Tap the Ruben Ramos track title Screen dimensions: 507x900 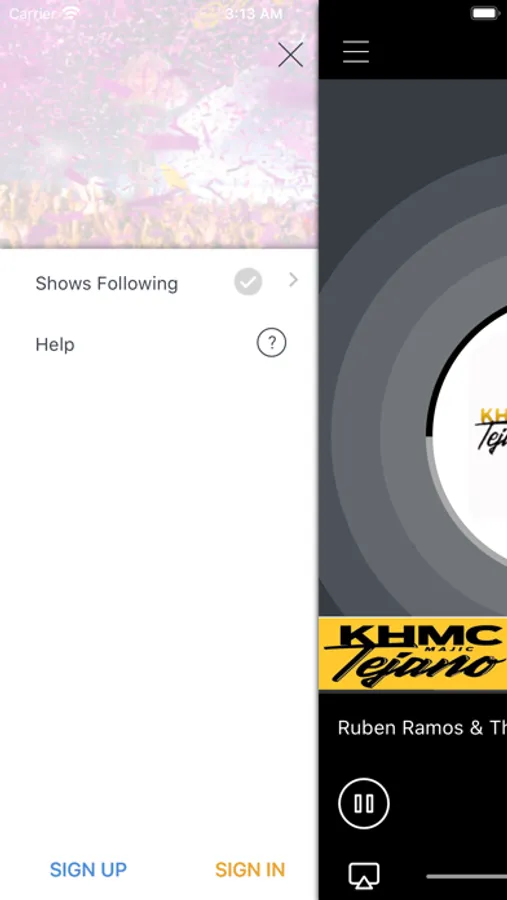(422, 727)
